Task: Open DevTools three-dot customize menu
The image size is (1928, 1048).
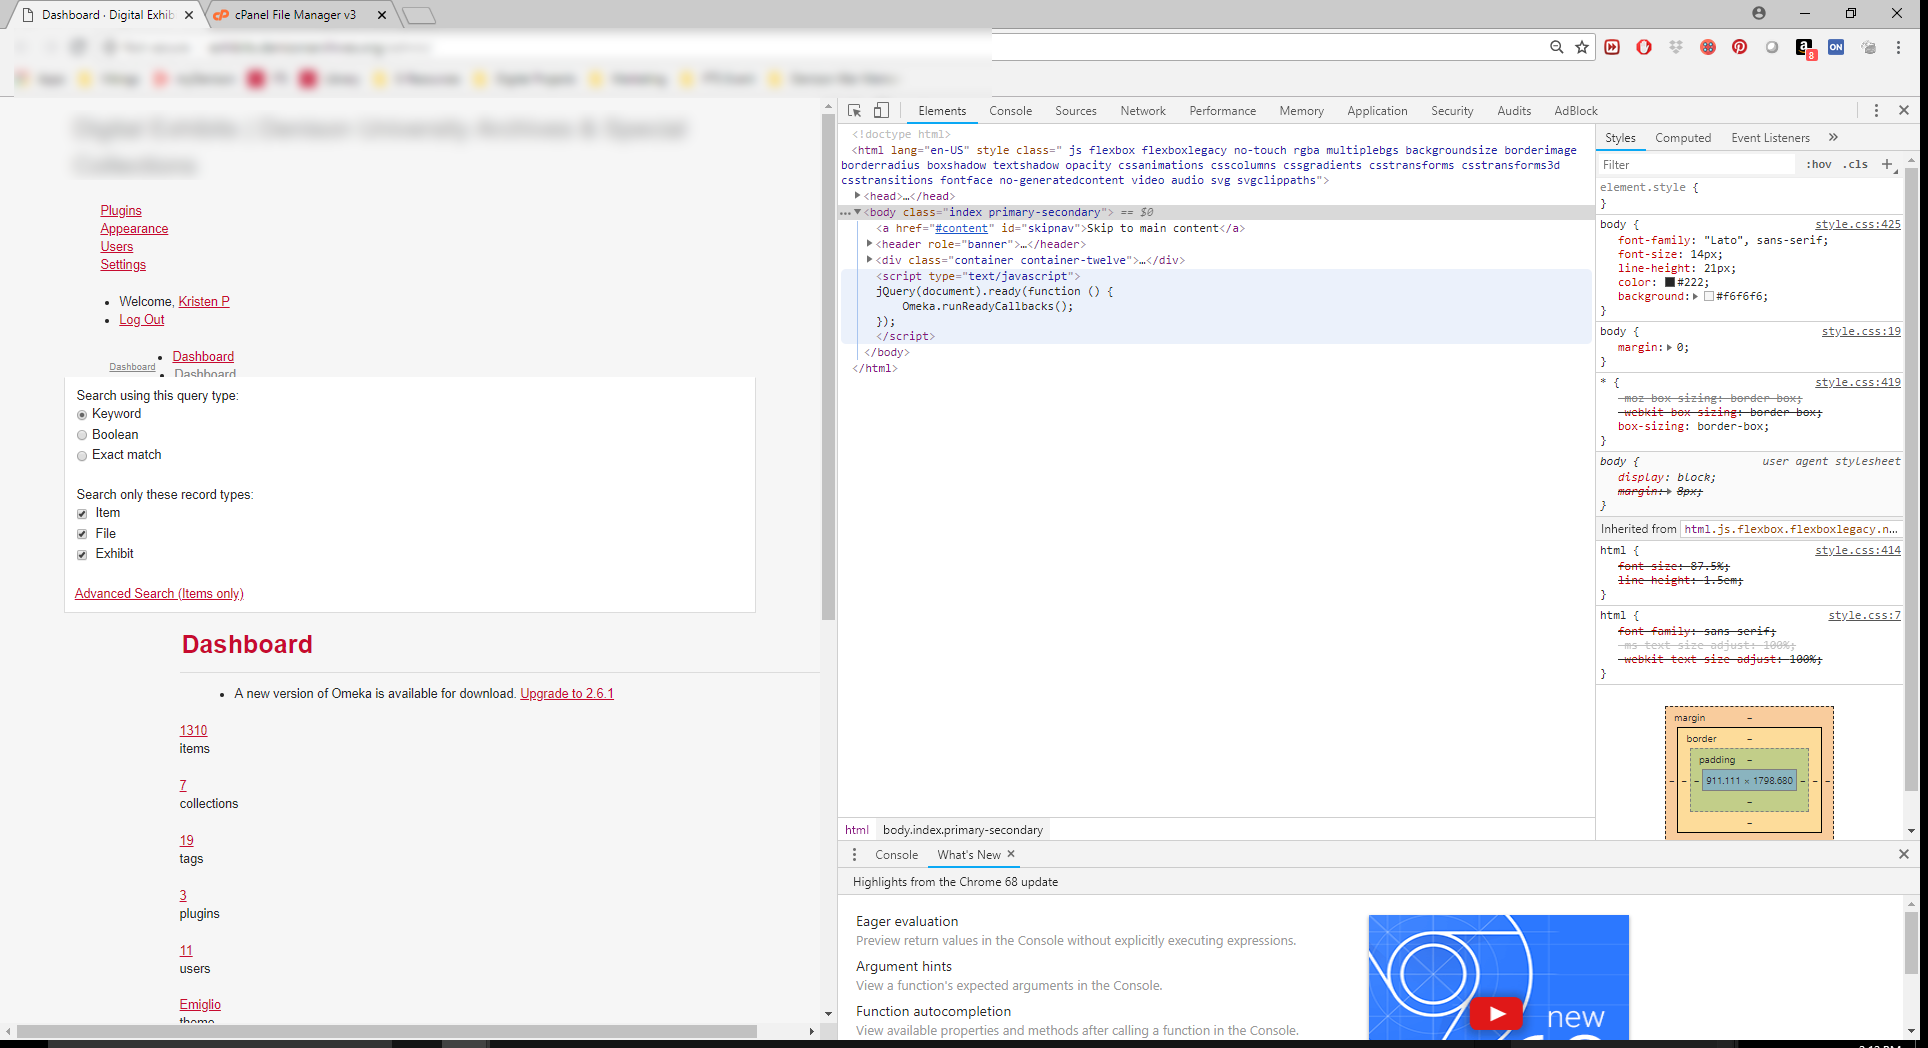Action: [x=1876, y=111]
